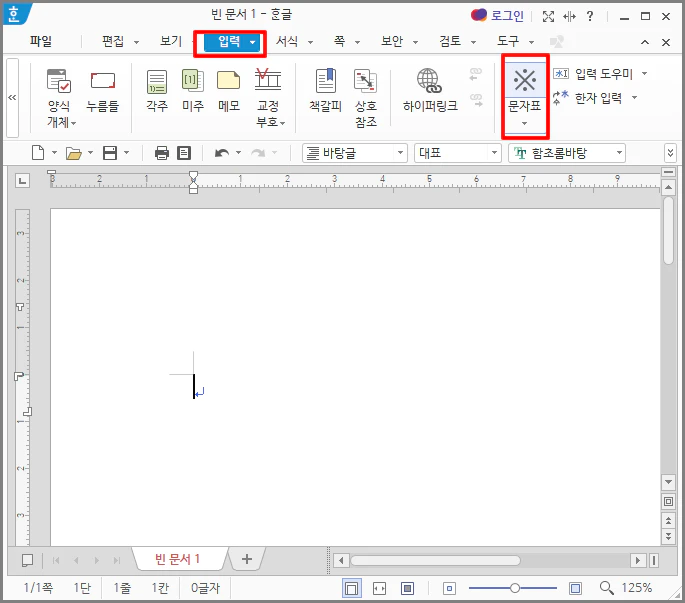Insert a 미주 endnote
Screen dimensions: 685x603
tap(193, 91)
